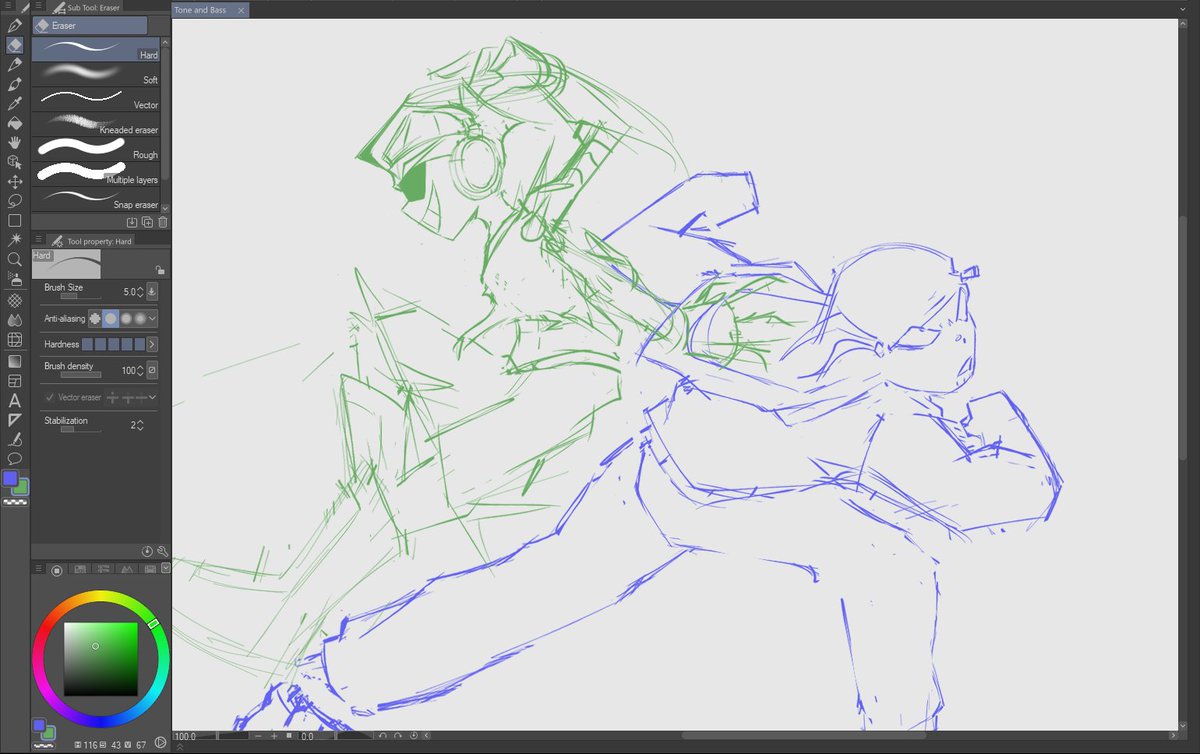
Task: Select the Zoom magnifier tool
Action: [14, 259]
